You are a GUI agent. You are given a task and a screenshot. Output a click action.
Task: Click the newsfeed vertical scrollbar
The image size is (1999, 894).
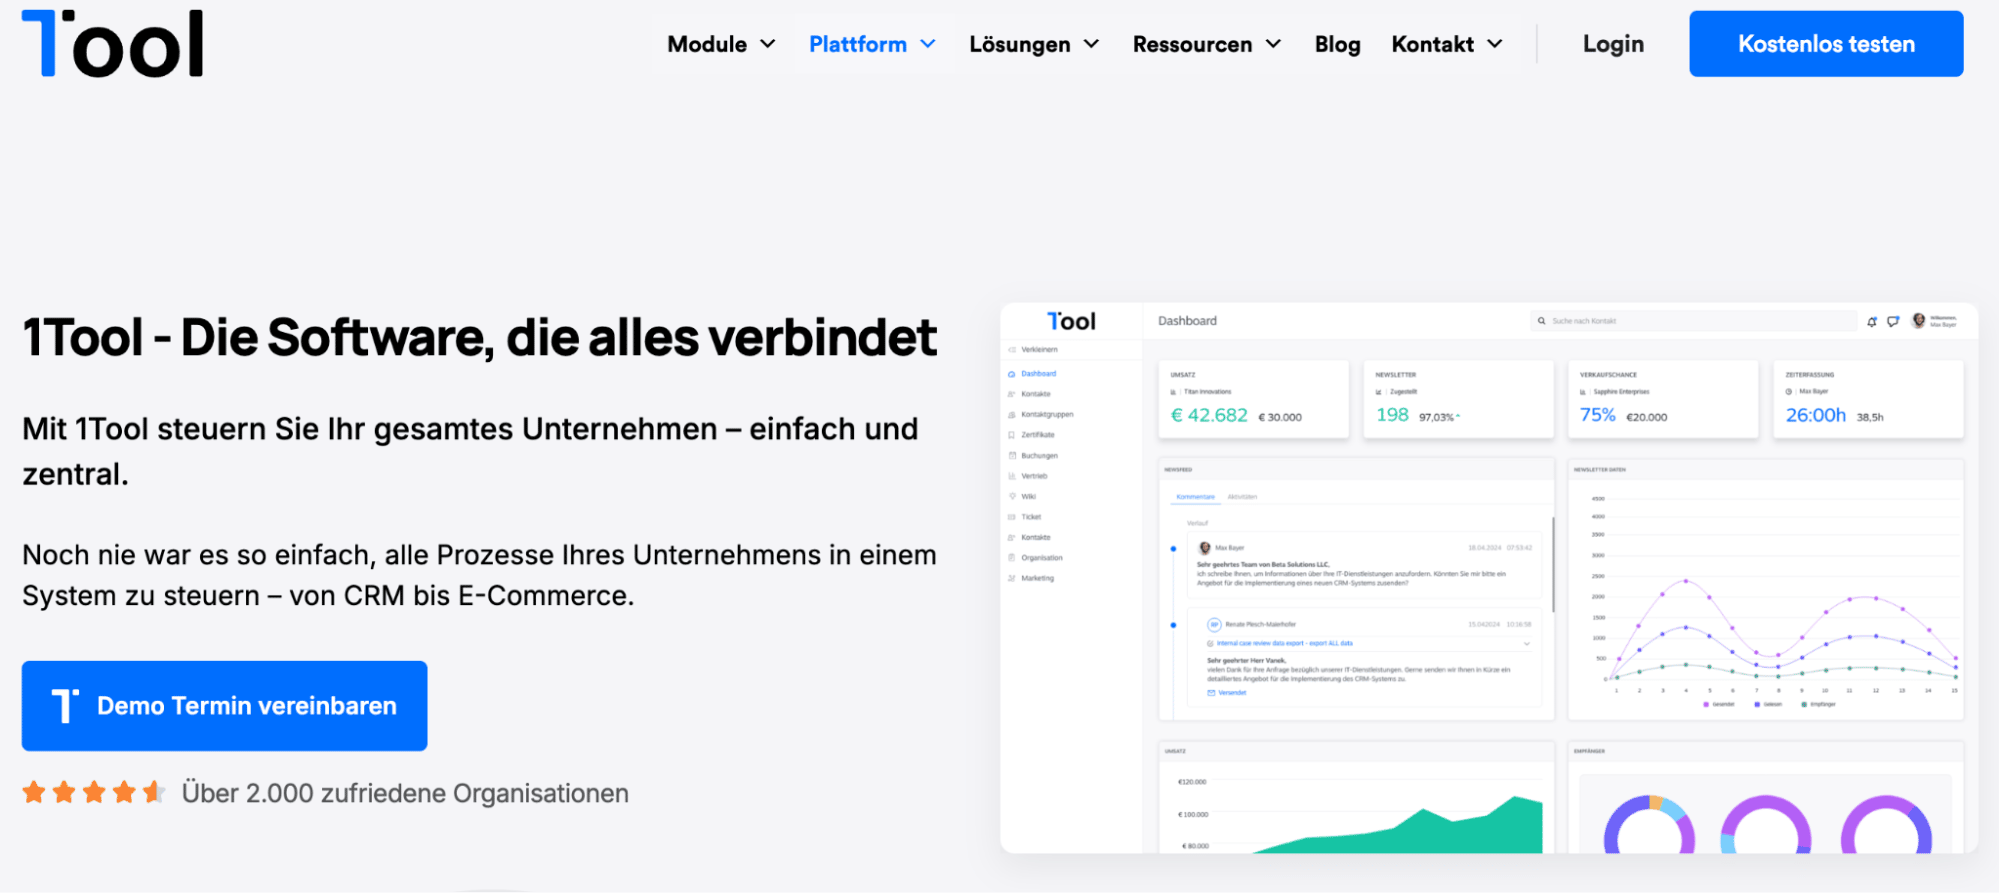(x=1553, y=565)
